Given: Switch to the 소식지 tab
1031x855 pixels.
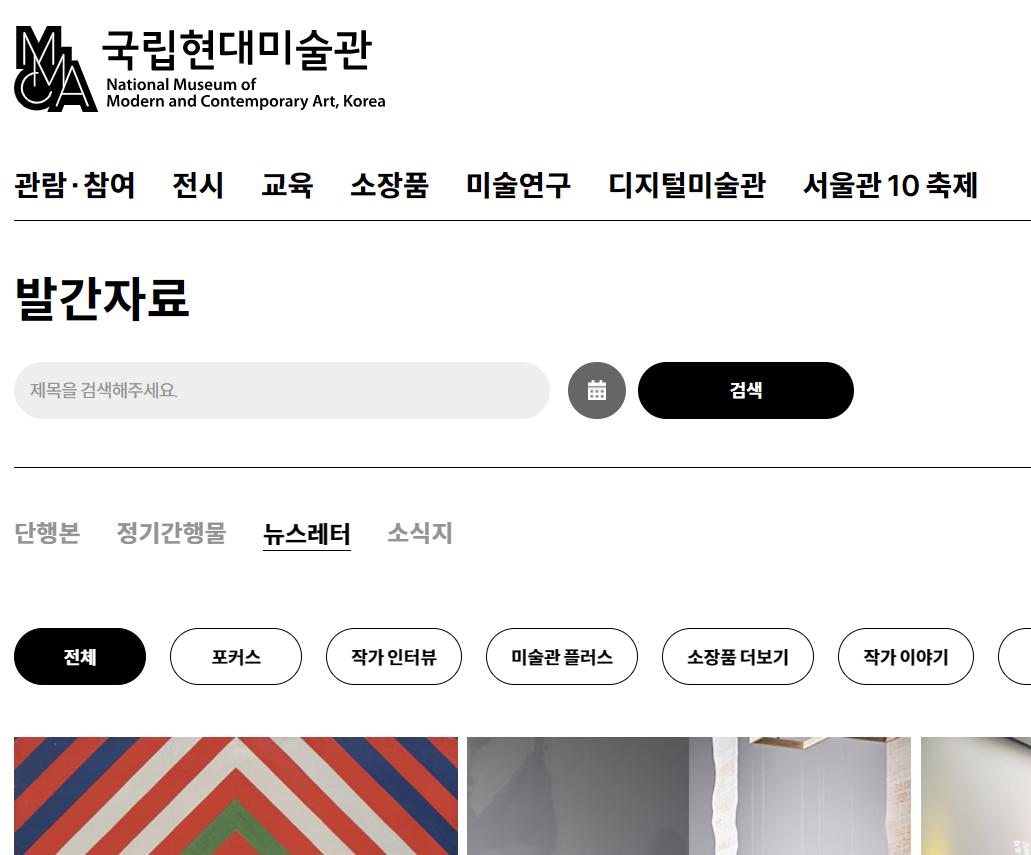Looking at the screenshot, I should [x=420, y=533].
